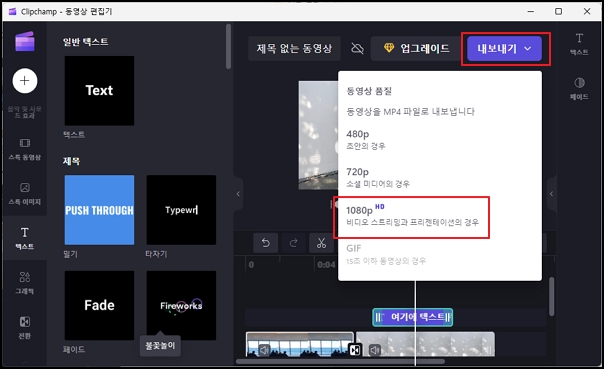The height and width of the screenshot is (369, 604).
Task: Choose 720p export quality
Action: (439, 177)
